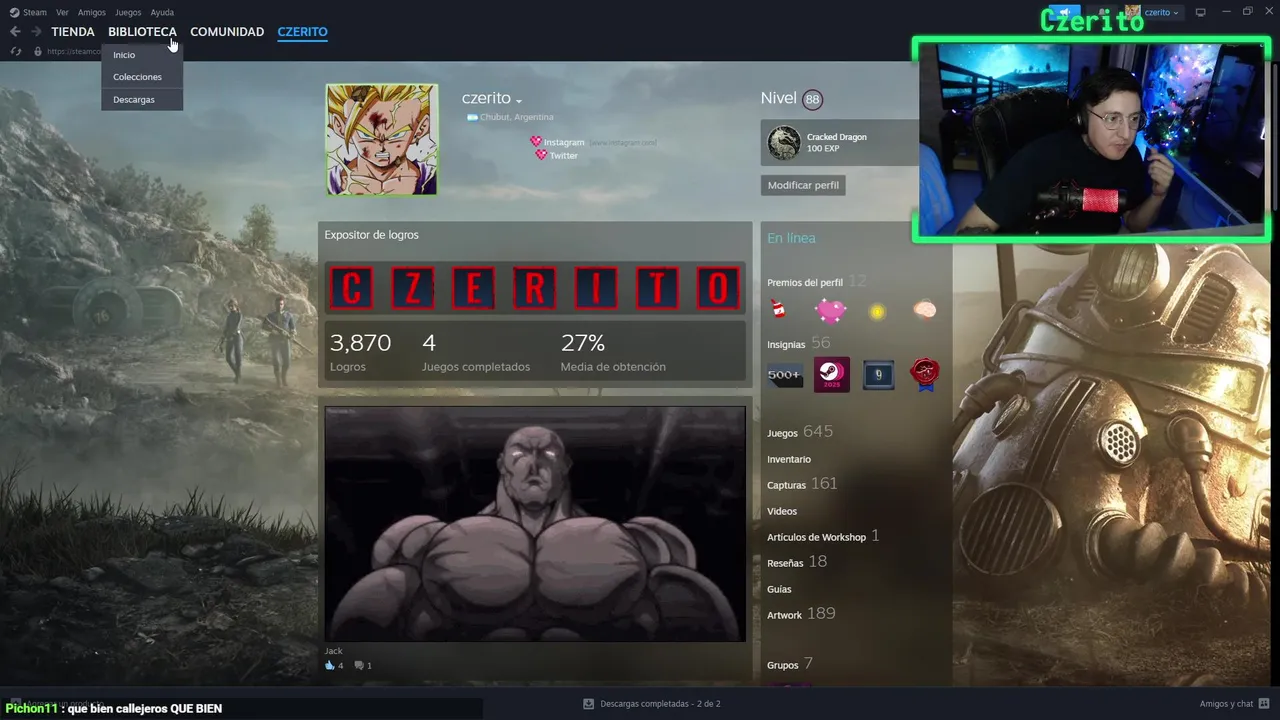Open the Inventario link
Viewport: 1280px width, 720px height.
point(789,459)
